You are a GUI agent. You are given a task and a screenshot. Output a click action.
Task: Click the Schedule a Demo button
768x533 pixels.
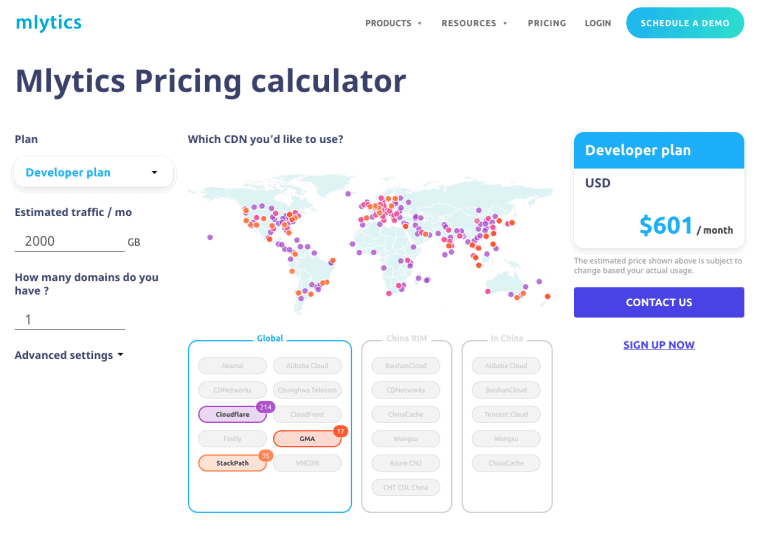(685, 23)
